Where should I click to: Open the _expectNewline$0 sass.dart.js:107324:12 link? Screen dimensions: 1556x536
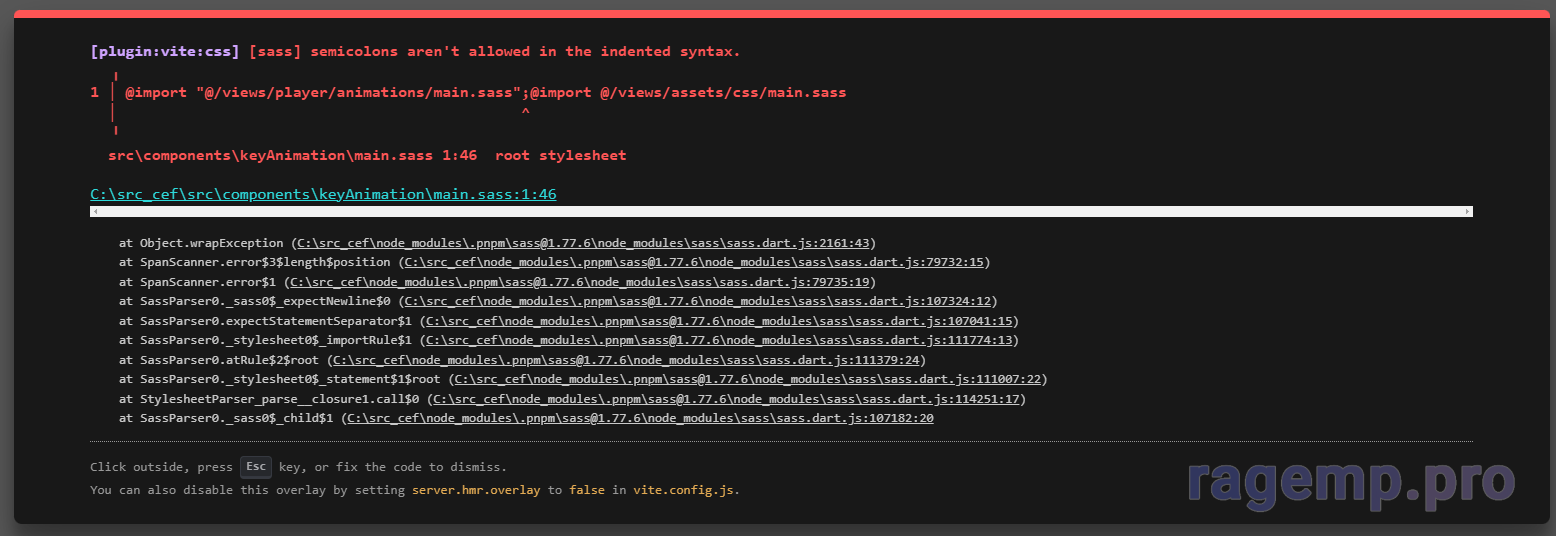tap(697, 301)
